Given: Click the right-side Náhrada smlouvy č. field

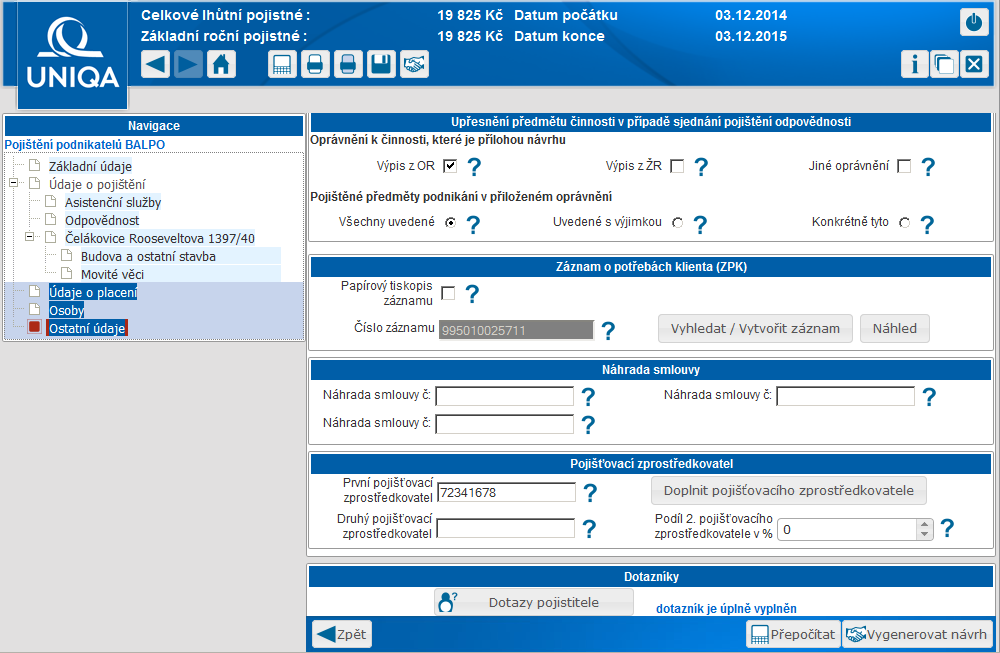Looking at the screenshot, I should 845,396.
